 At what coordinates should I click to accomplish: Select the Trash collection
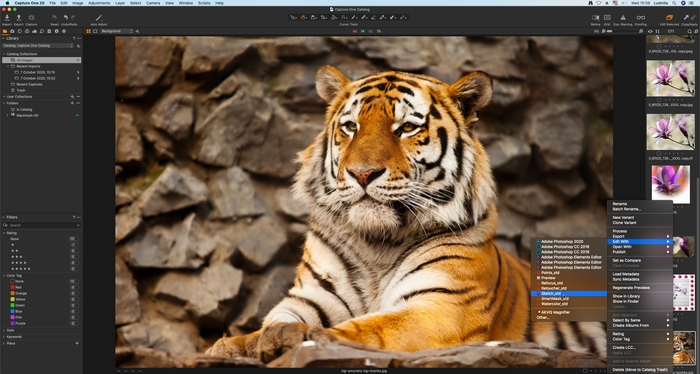(x=21, y=90)
